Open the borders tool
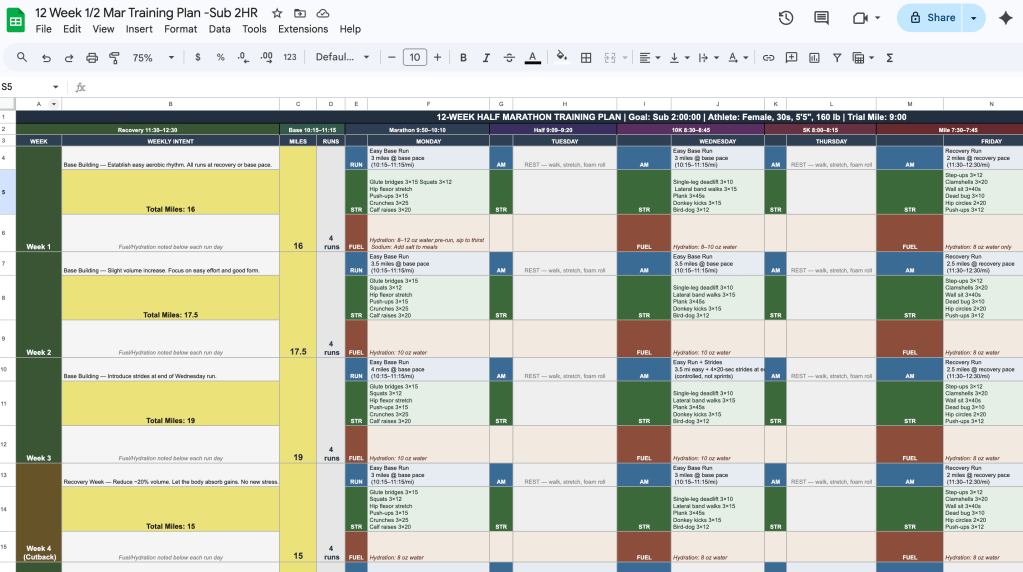Viewport: 1023px width, 572px height. (586, 58)
